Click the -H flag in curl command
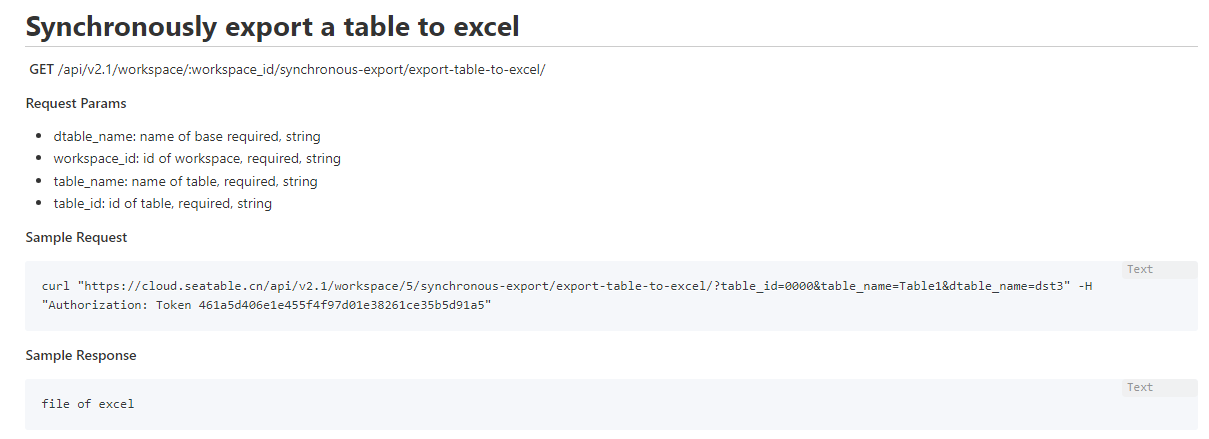Viewport: 1209px width, 439px height. pyautogui.click(x=1086, y=287)
